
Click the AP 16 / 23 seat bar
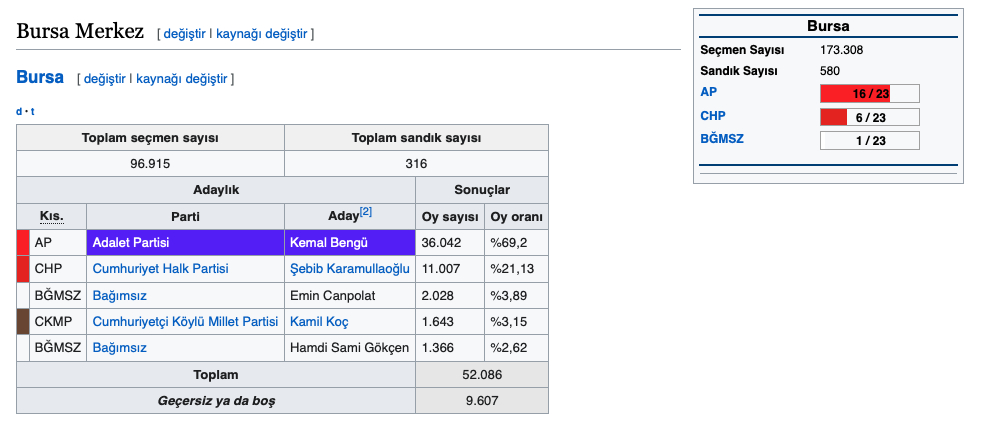(x=869, y=93)
